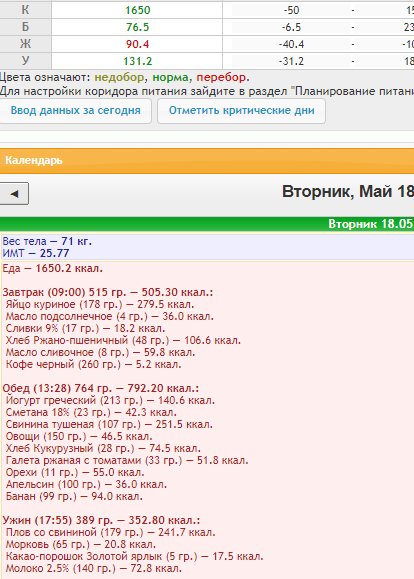The image size is (414, 579).
Task: Click the 'перебор' legend word
Action: point(221,78)
